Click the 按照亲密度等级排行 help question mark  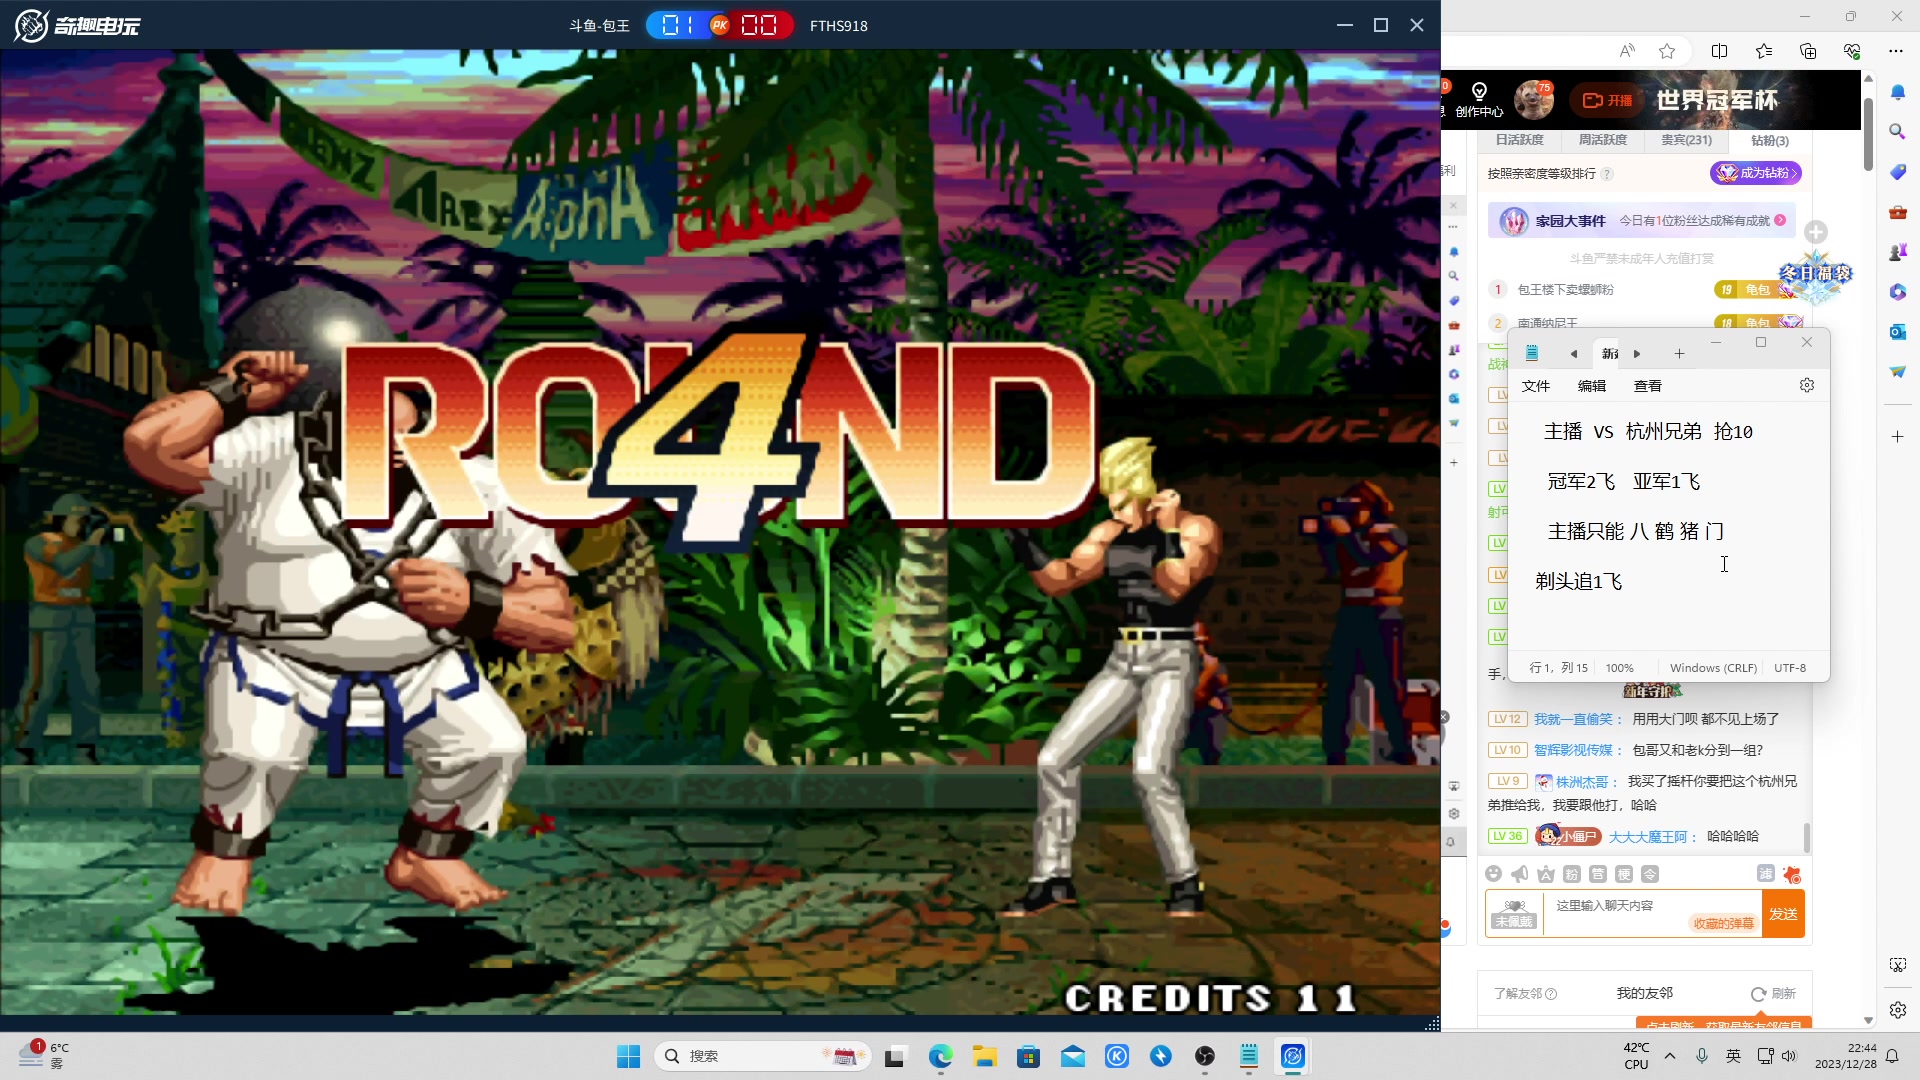[x=1607, y=174]
